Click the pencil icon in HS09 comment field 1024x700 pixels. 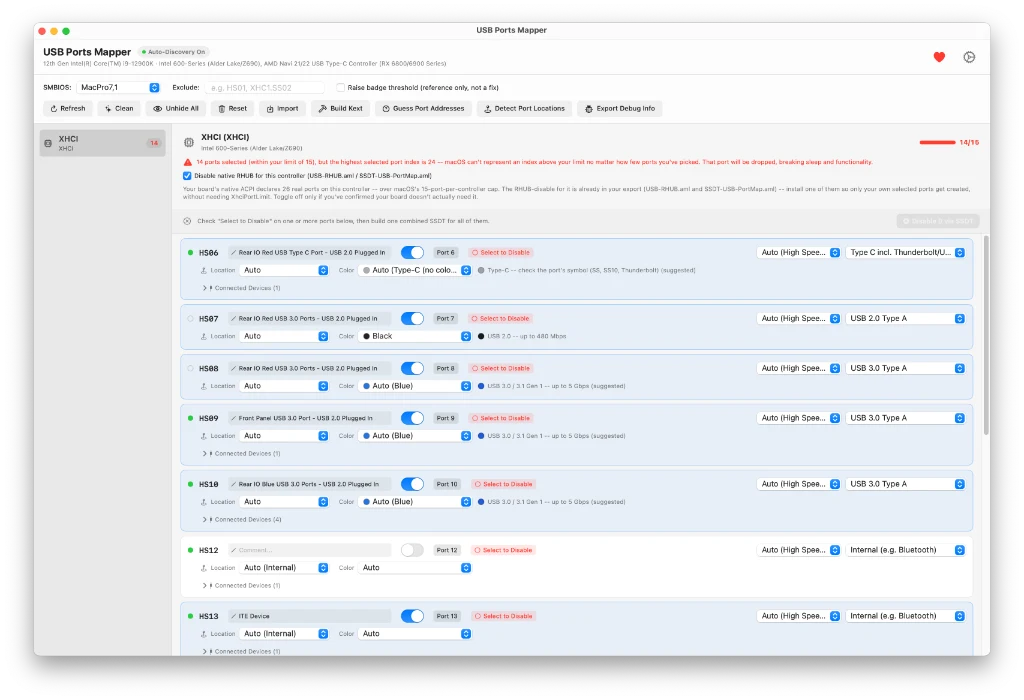[233, 418]
